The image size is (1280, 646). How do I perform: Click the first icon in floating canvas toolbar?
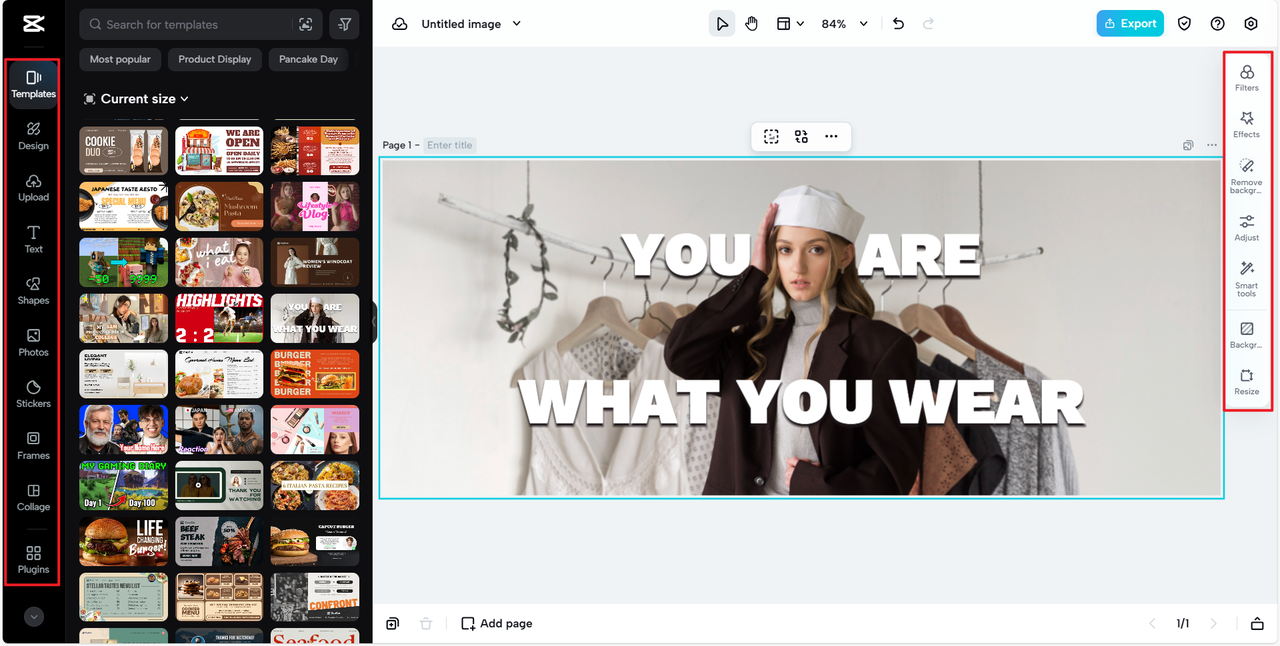click(x=771, y=136)
